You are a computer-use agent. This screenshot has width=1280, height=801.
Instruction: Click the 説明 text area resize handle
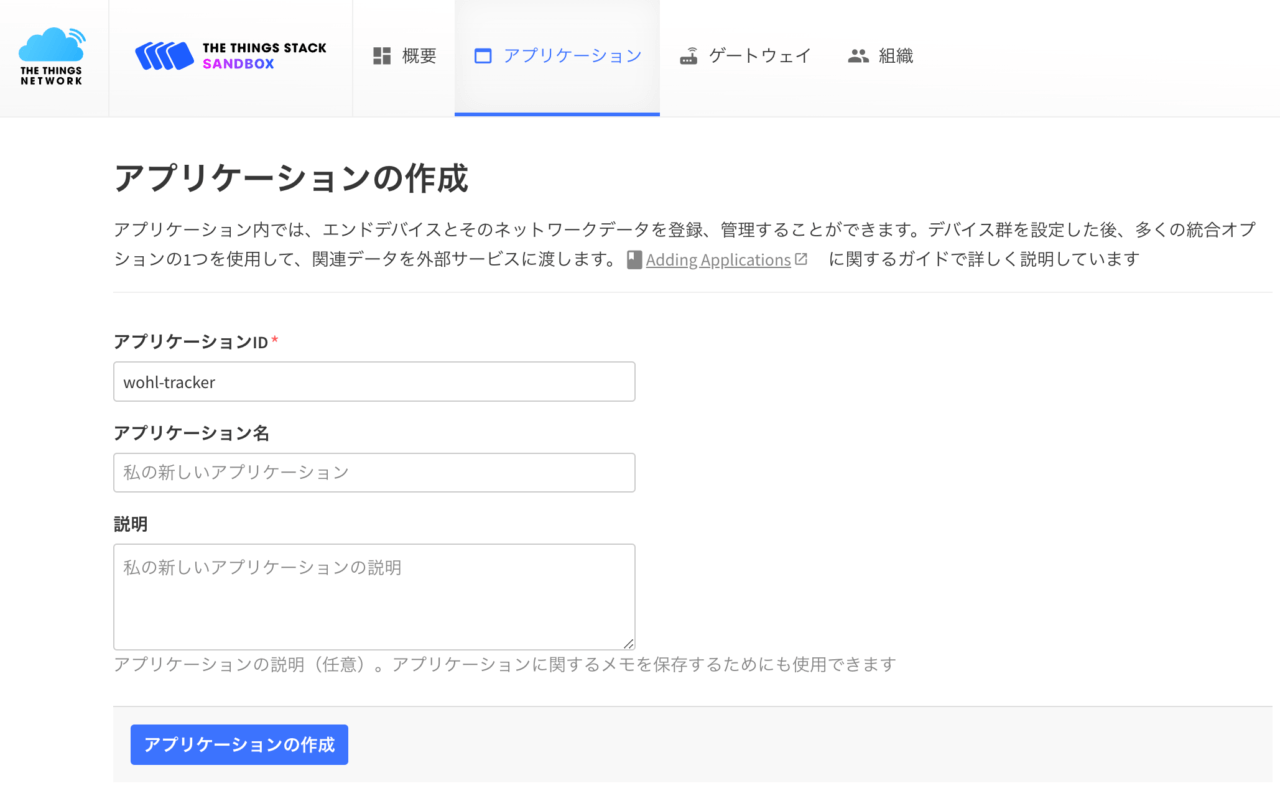pos(629,644)
